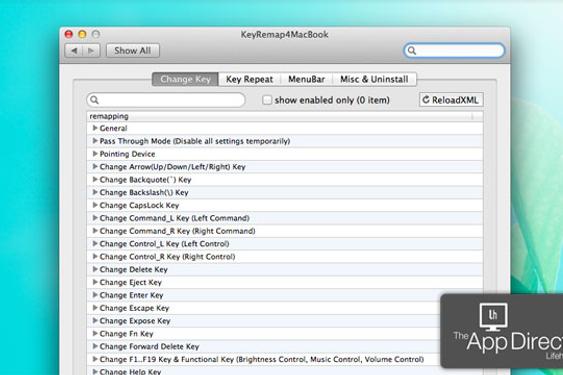Viewport: 563px width, 375px height.
Task: Select the Change Delete Key row text
Action: coord(134,269)
